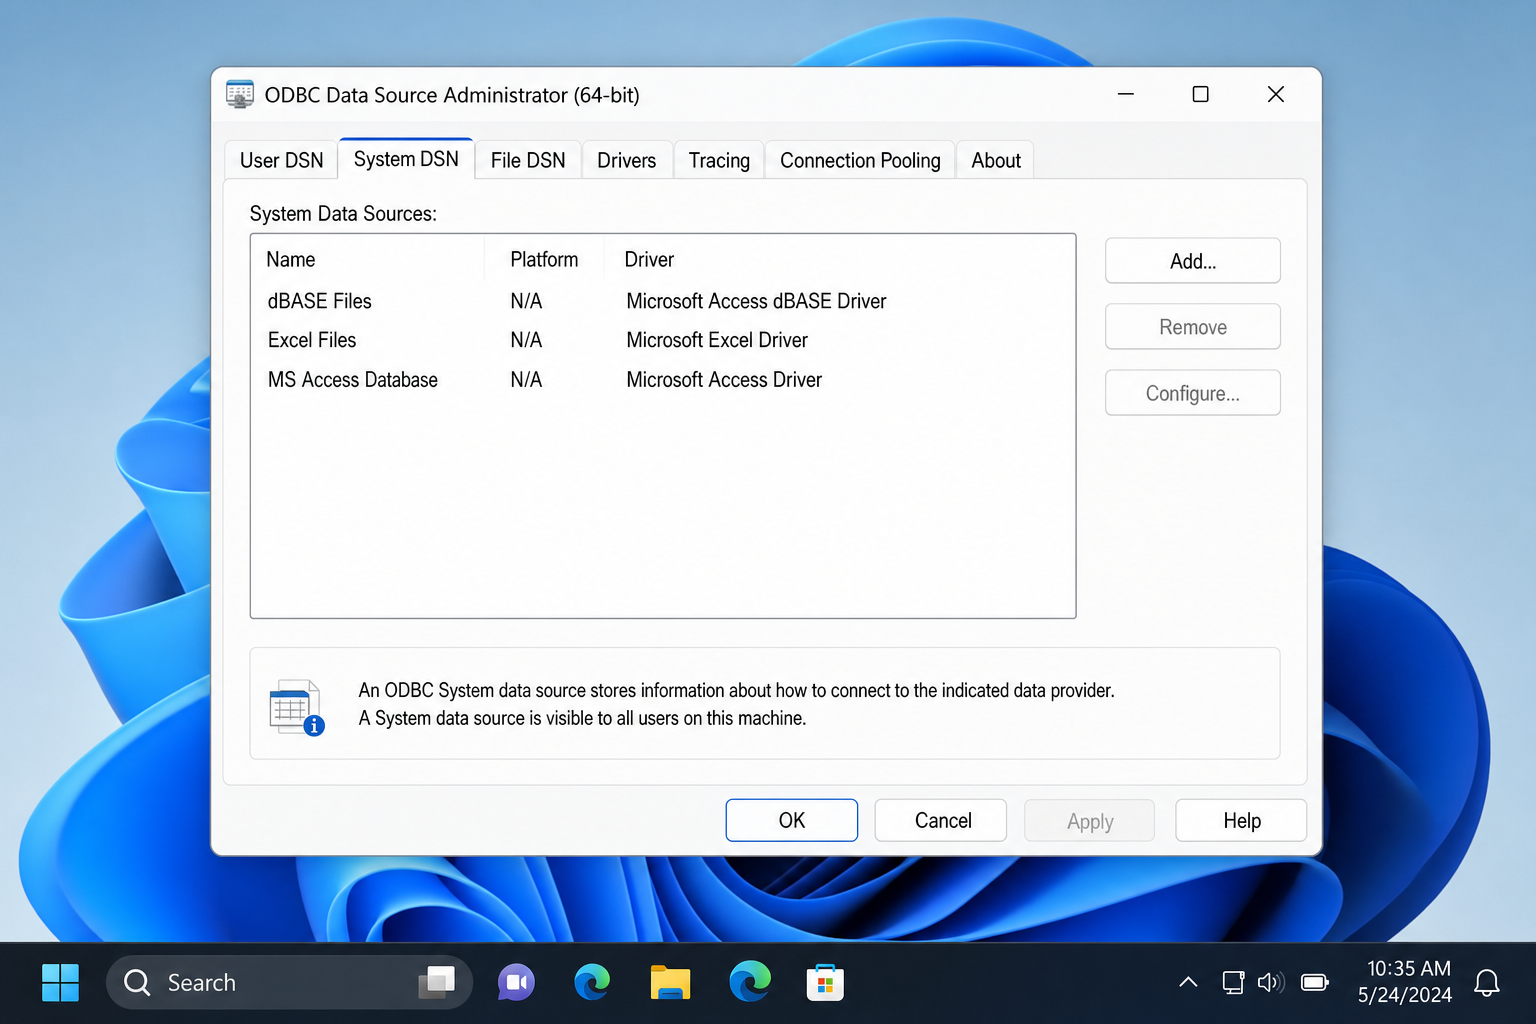Screen dimensions: 1536x1024
Task: Click the data source info icon
Action: [x=296, y=707]
